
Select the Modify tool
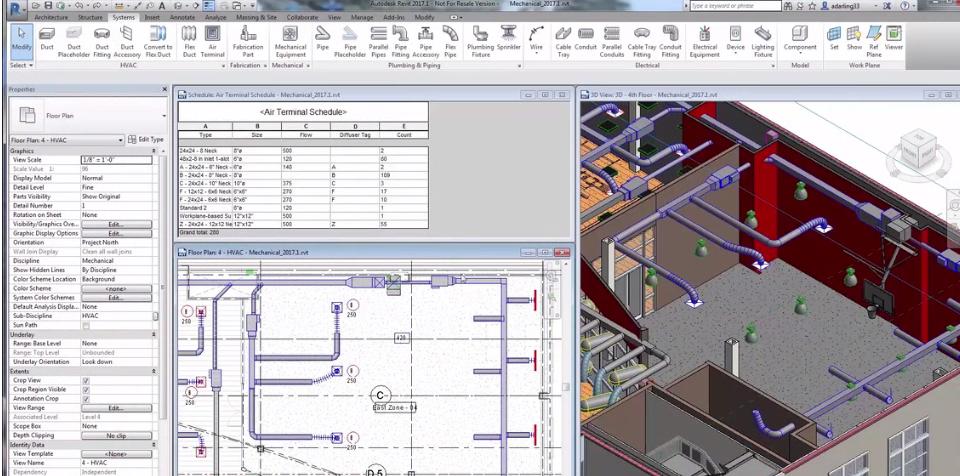pos(21,40)
